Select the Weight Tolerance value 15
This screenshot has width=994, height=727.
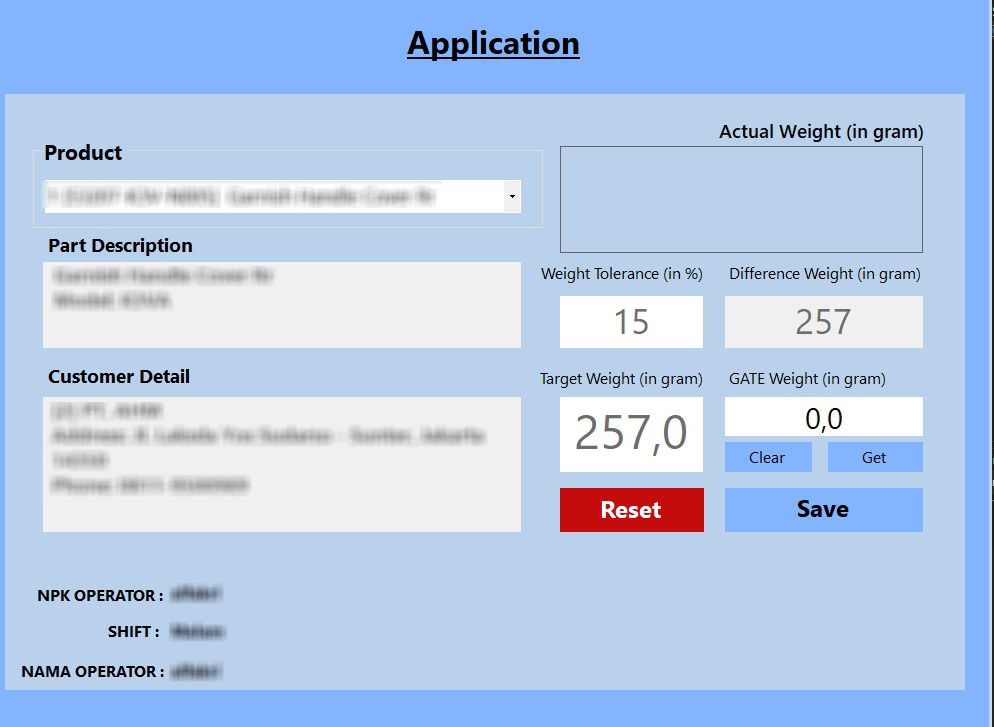tap(631, 321)
